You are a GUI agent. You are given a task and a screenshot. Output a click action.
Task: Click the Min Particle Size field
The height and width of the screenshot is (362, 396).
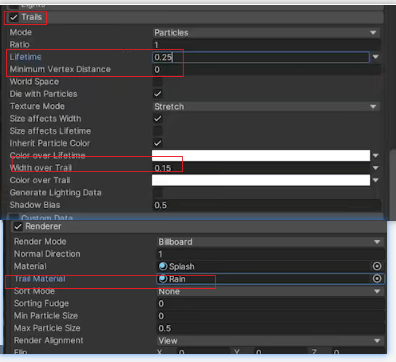270,316
